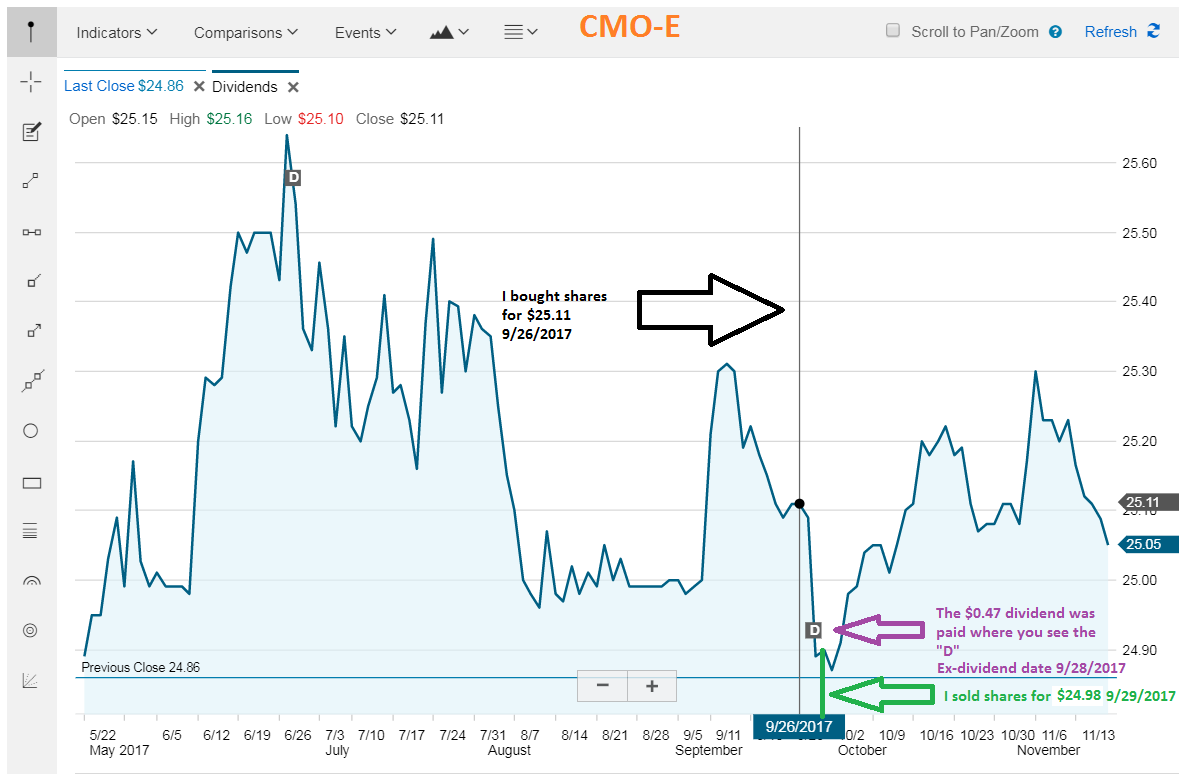Select the Dividends tab label

coord(244,87)
